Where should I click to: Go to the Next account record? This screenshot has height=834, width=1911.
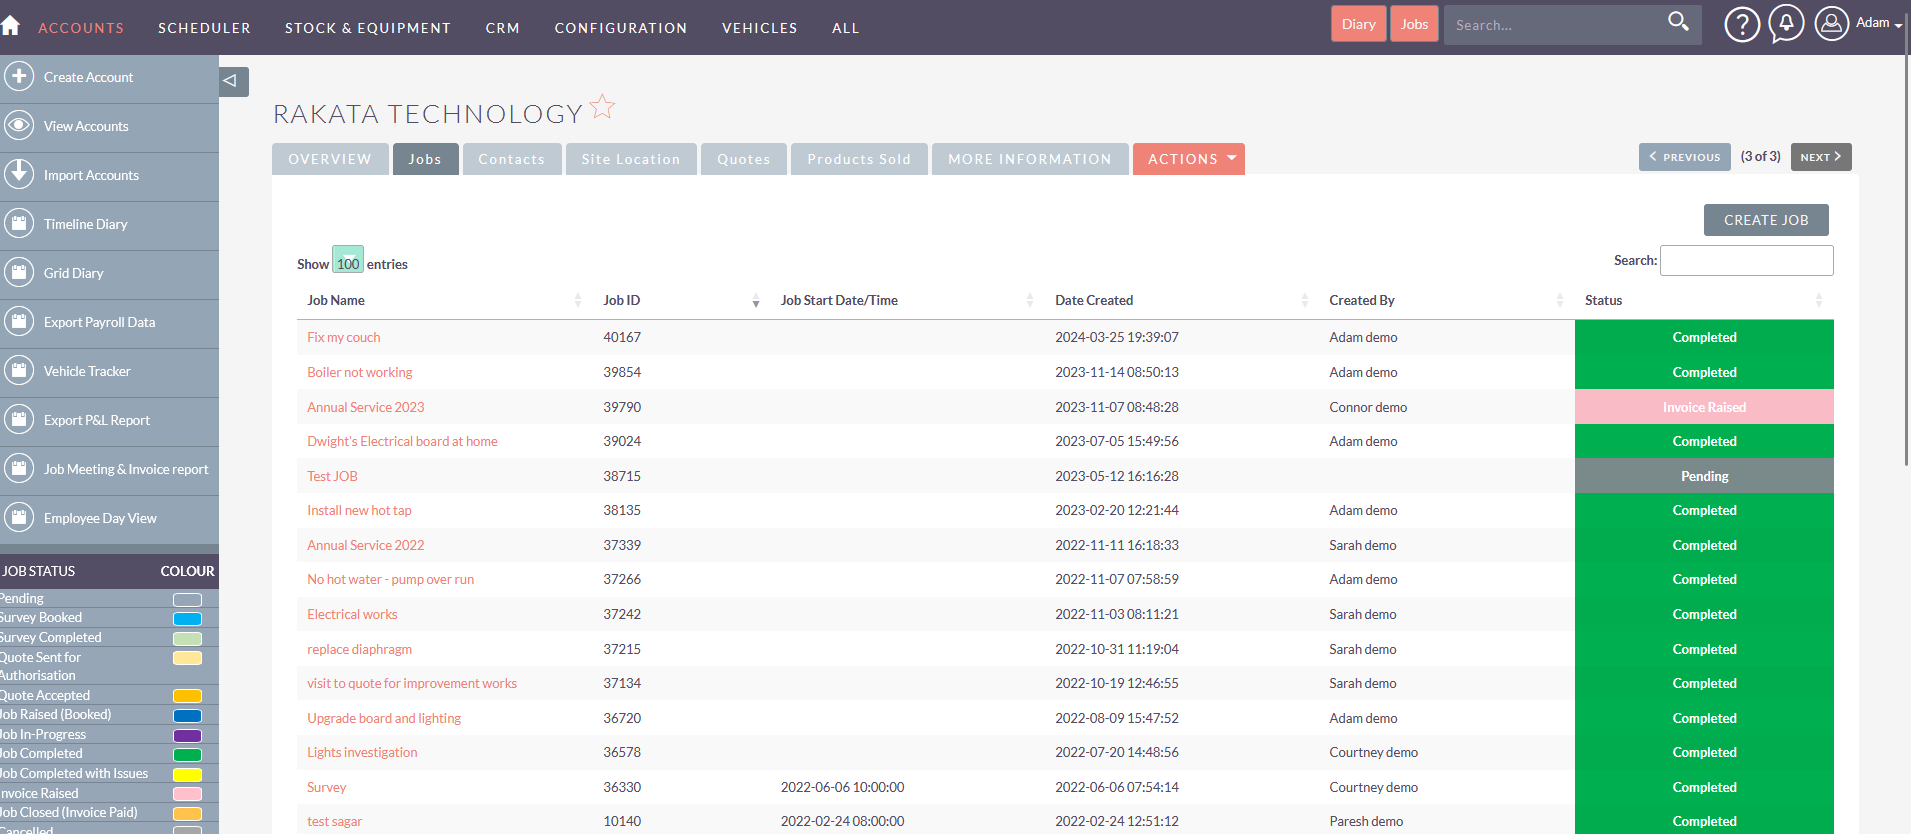pyautogui.click(x=1821, y=157)
